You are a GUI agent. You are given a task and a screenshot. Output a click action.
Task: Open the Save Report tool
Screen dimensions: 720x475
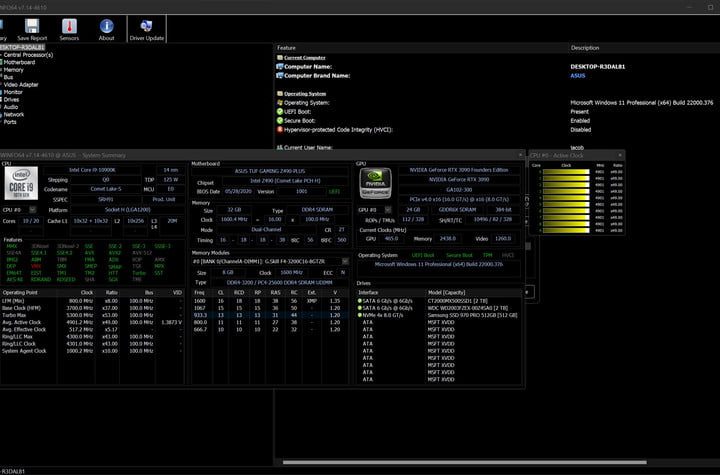click(32, 30)
